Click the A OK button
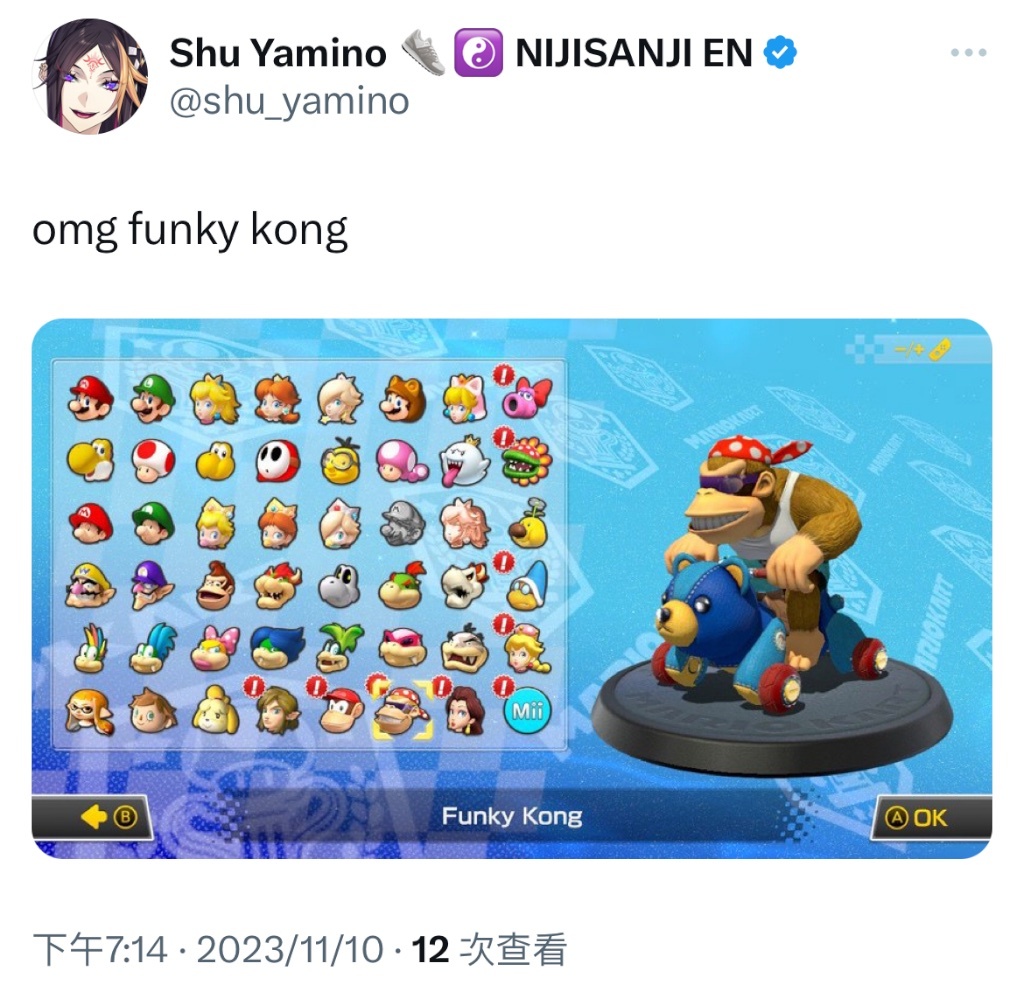The width and height of the screenshot is (1024, 992). pos(931,817)
